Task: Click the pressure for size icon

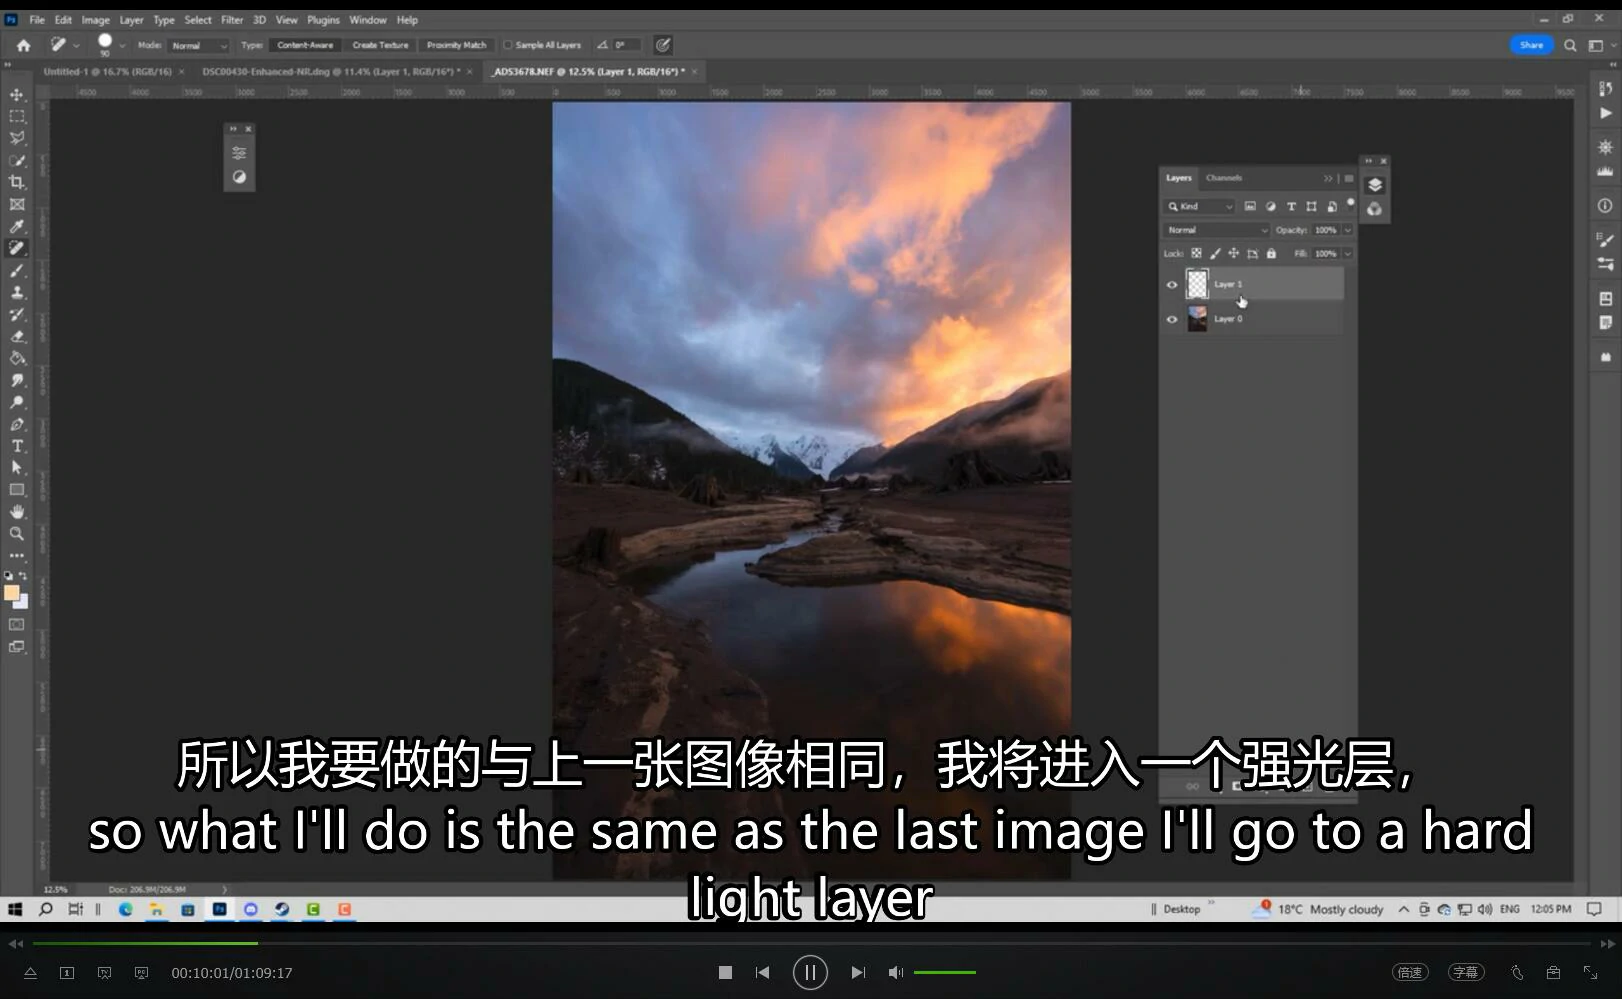Action: (663, 45)
